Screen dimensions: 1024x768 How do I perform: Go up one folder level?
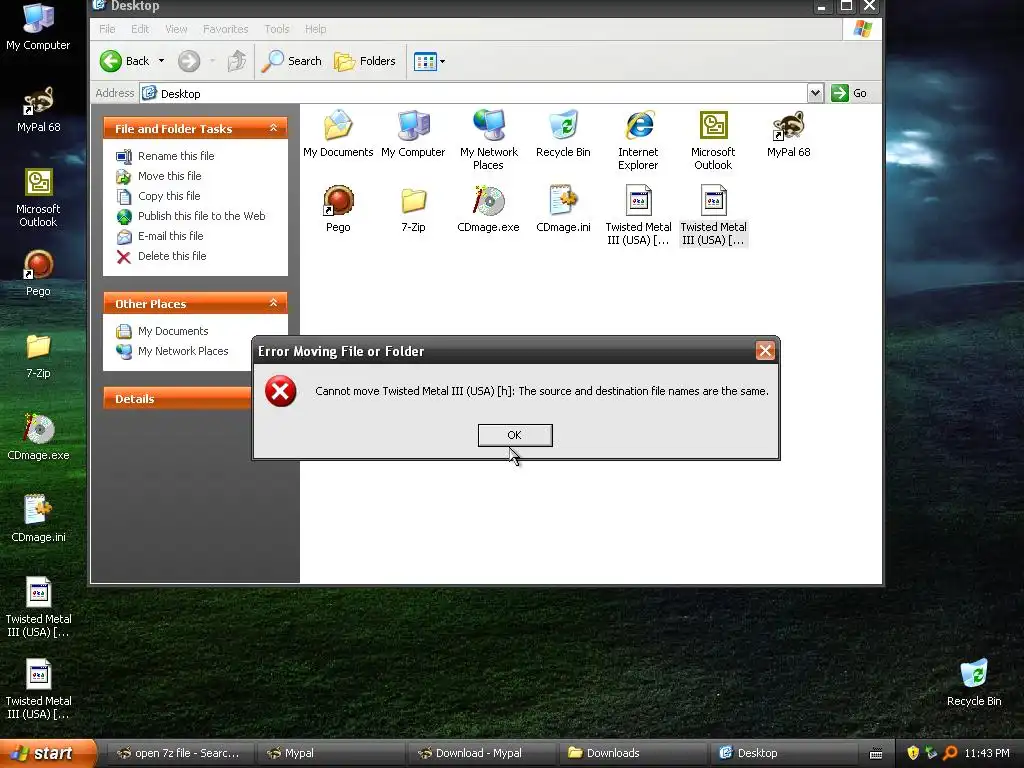tap(236, 61)
